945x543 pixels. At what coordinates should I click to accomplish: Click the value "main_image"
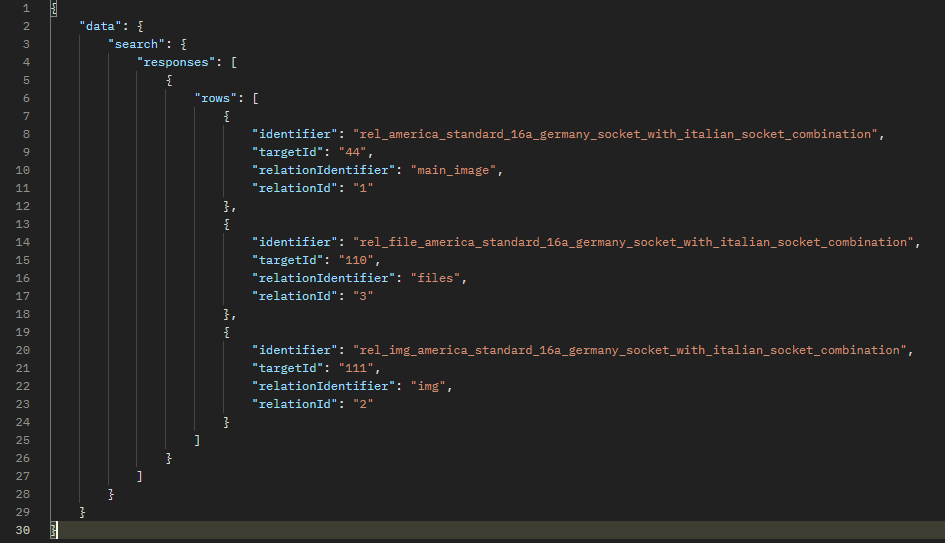point(454,170)
